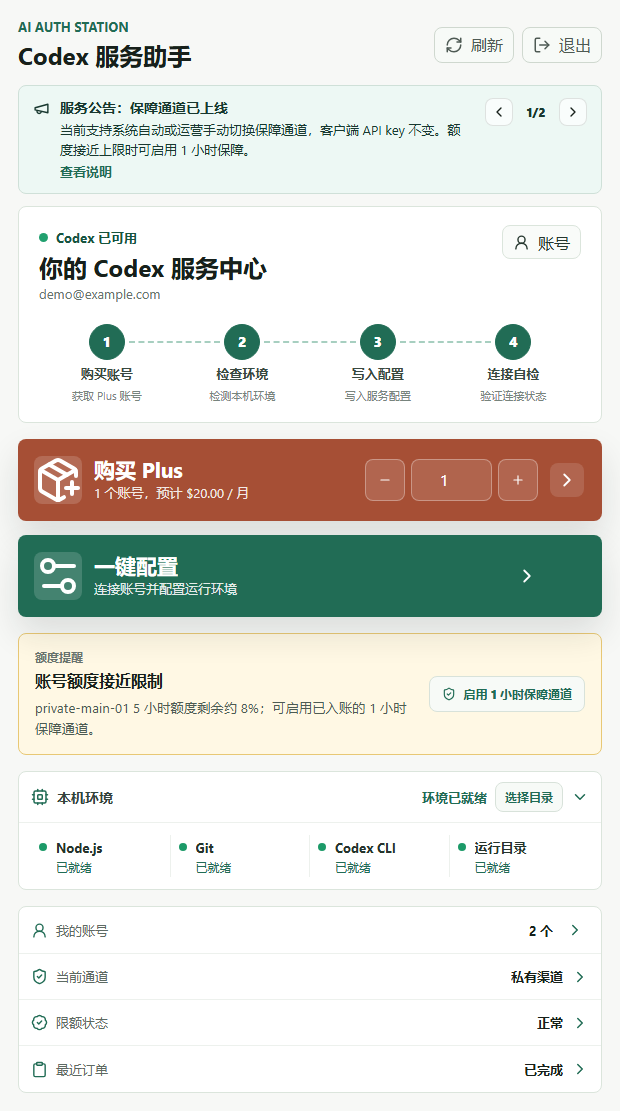620x1111 pixels.
Task: Click the 私有渠道 value
Action: tap(537, 977)
